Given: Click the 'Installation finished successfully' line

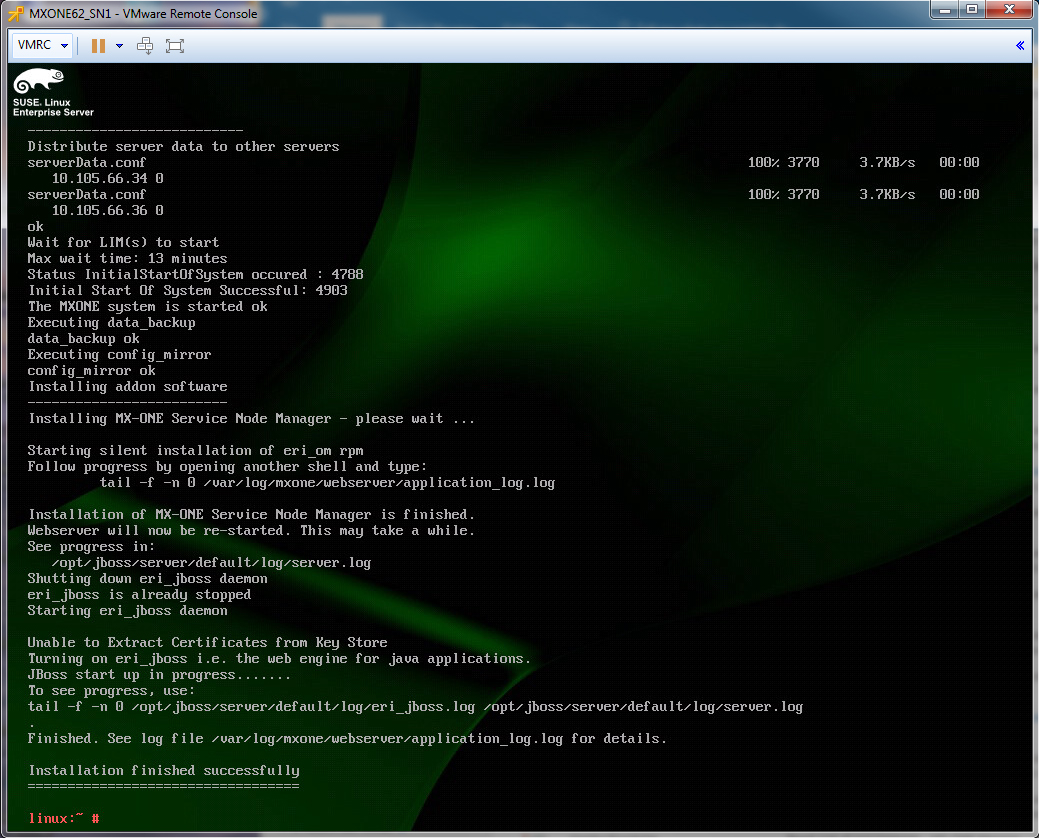Looking at the screenshot, I should [x=163, y=770].
